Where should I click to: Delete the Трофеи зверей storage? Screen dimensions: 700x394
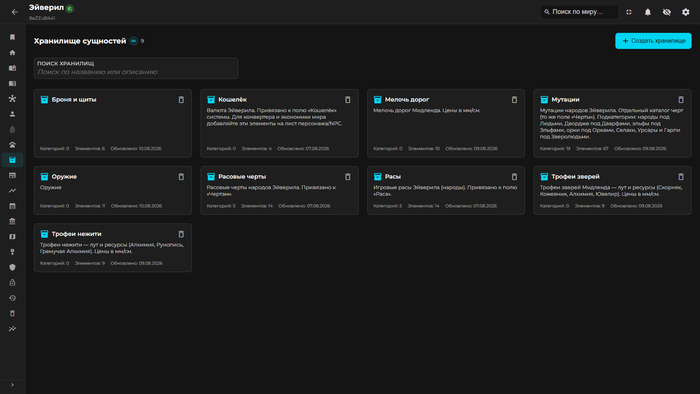681,177
